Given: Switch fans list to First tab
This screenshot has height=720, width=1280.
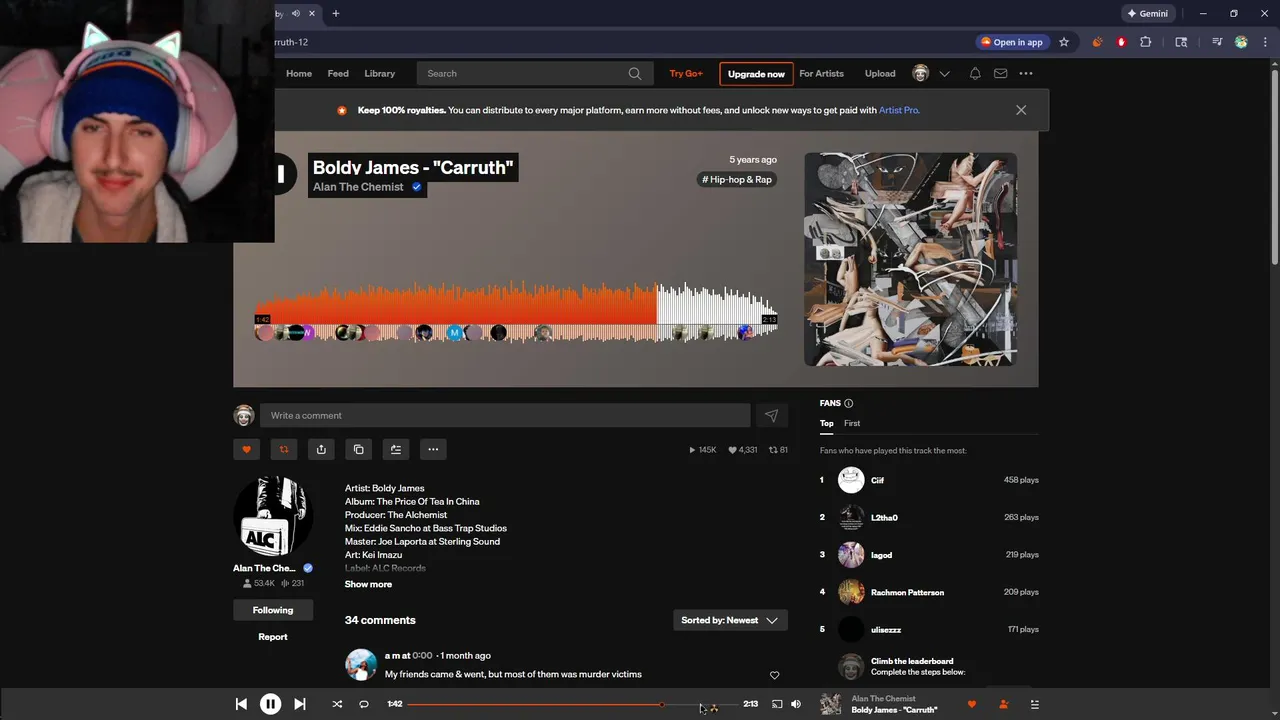Looking at the screenshot, I should pos(852,423).
